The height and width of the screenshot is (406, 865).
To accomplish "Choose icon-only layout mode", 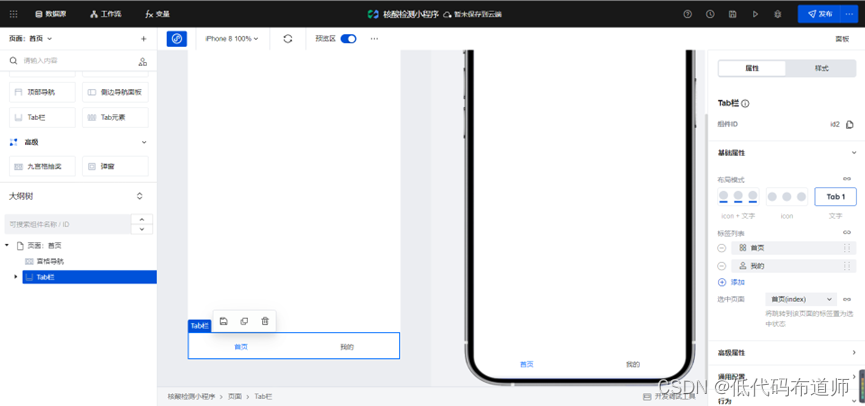I will [787, 196].
